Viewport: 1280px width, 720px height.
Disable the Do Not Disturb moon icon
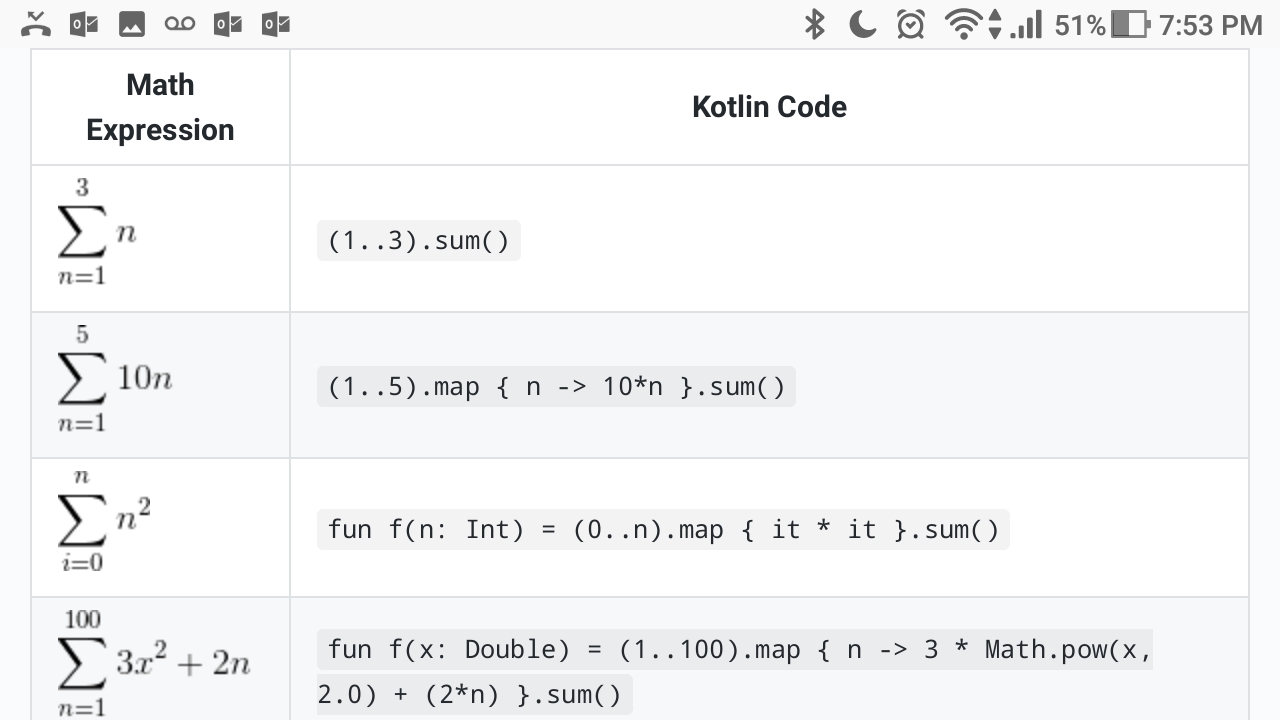point(861,22)
